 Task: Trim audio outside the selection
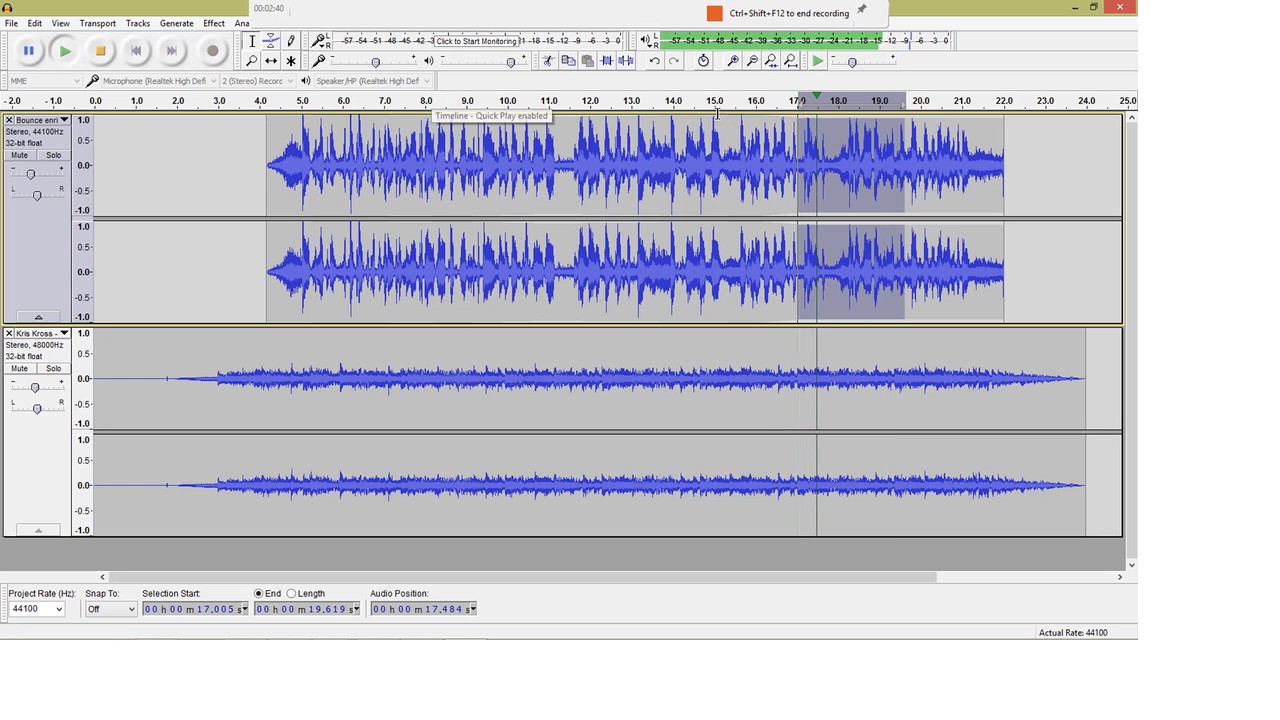[x=606, y=61]
